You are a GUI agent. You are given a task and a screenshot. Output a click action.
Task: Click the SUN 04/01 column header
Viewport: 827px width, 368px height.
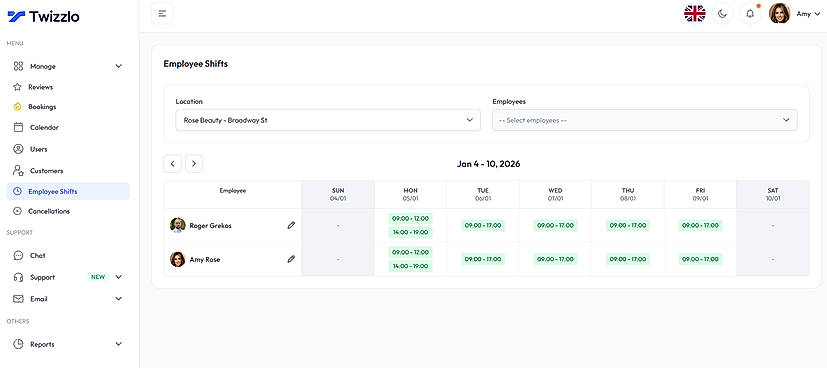[338, 195]
